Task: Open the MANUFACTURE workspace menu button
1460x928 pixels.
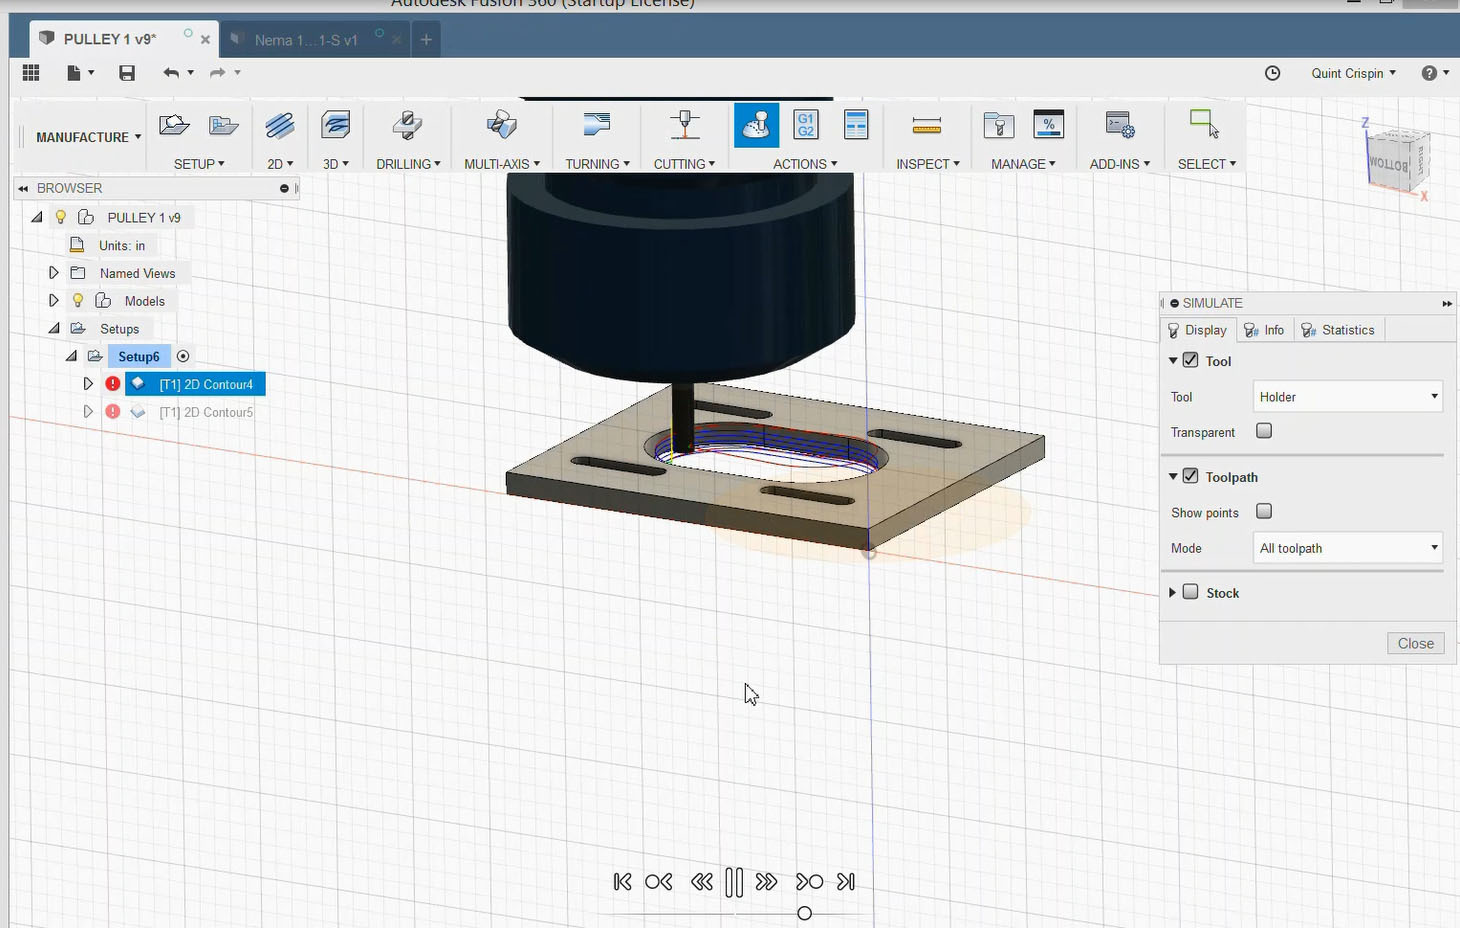Action: point(88,137)
